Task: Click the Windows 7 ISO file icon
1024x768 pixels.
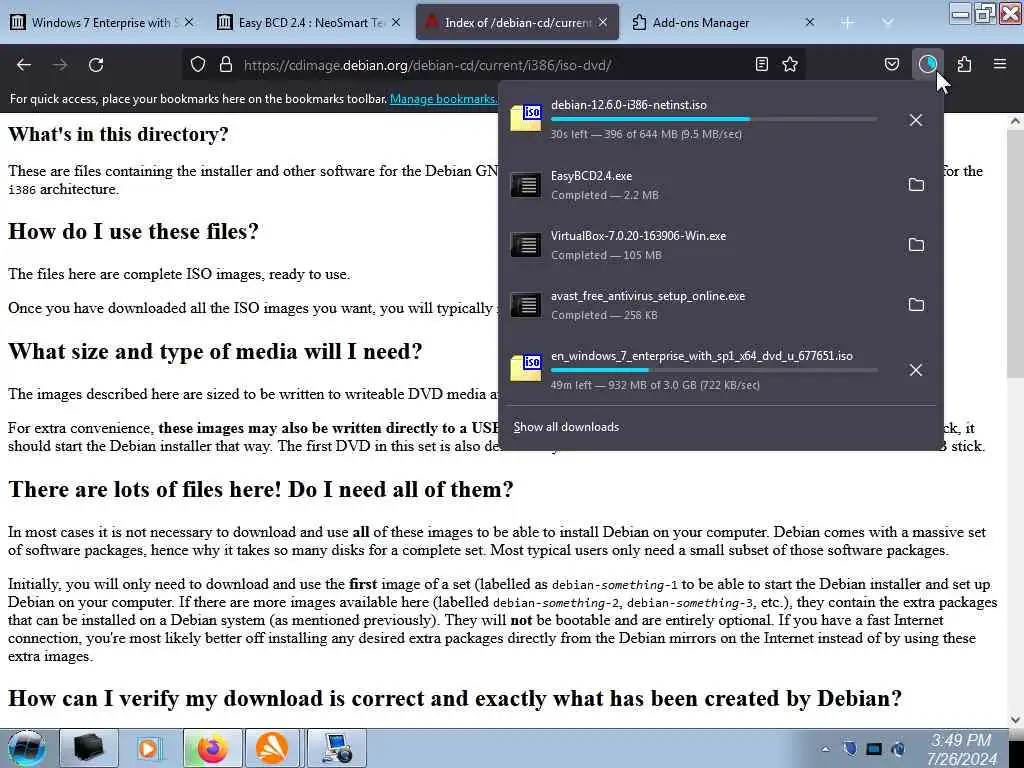Action: tap(526, 368)
